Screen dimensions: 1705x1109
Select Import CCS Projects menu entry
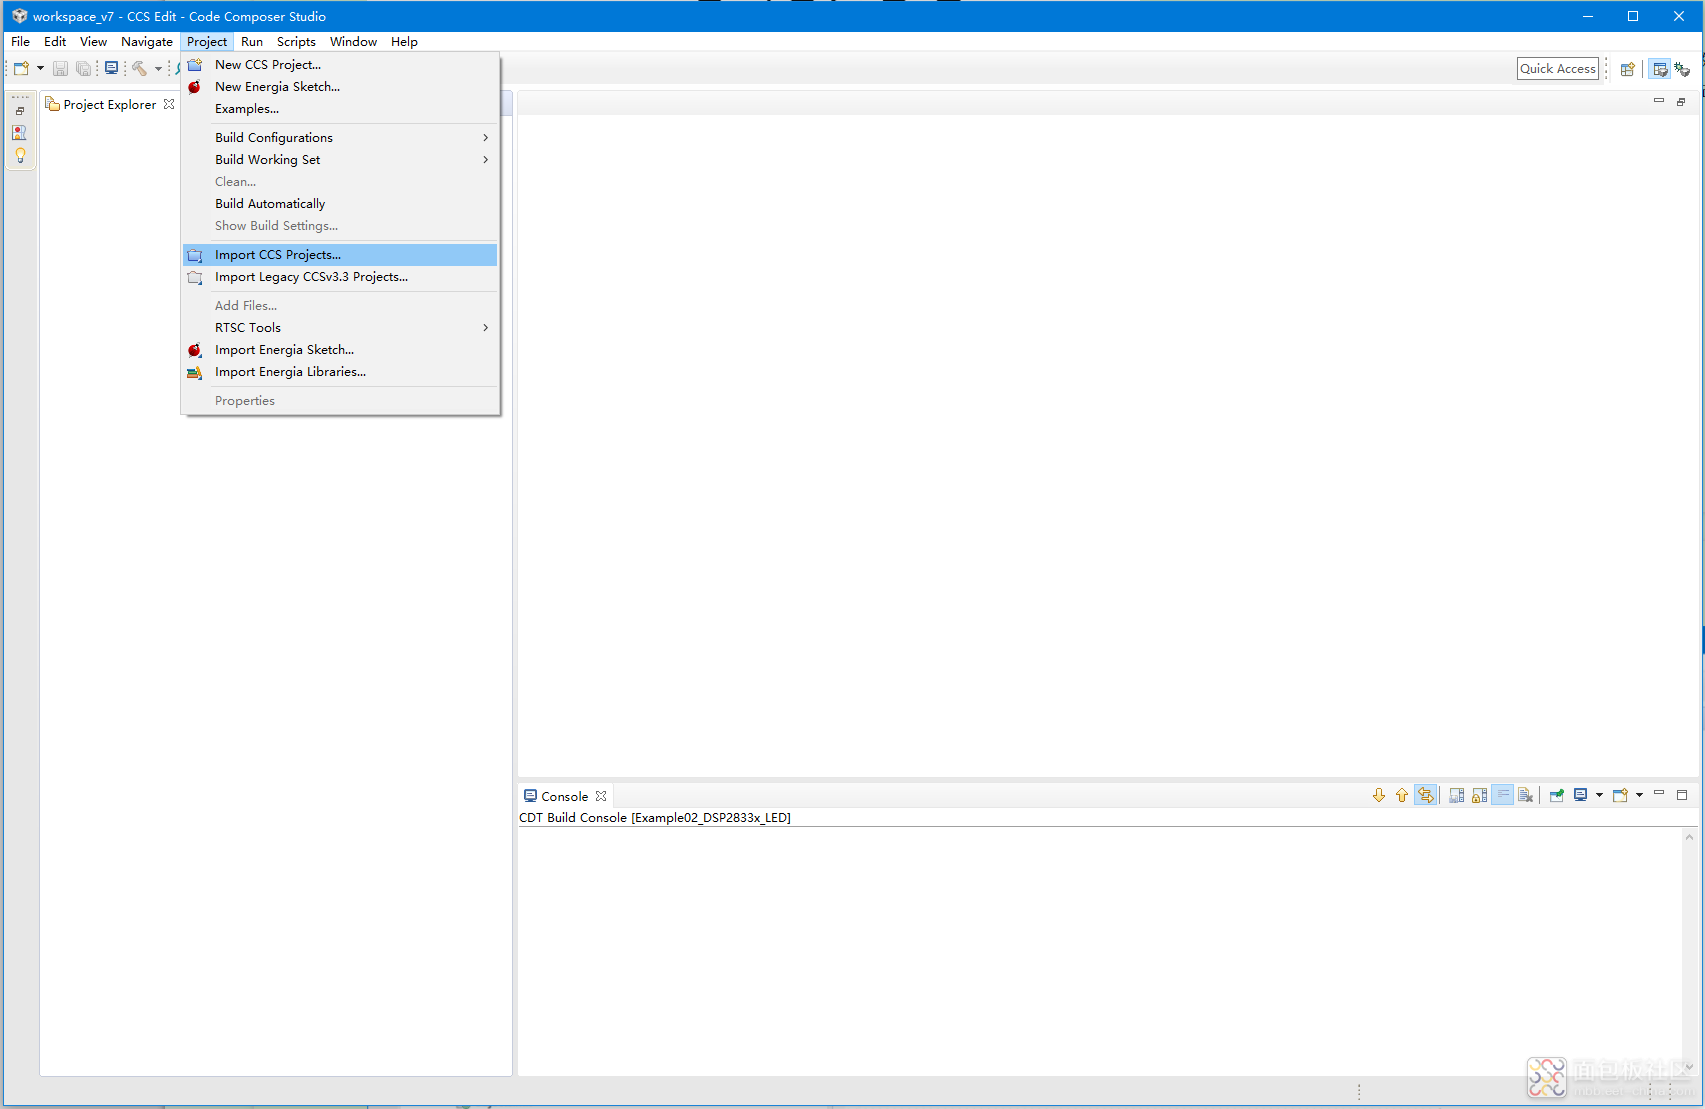tap(278, 255)
